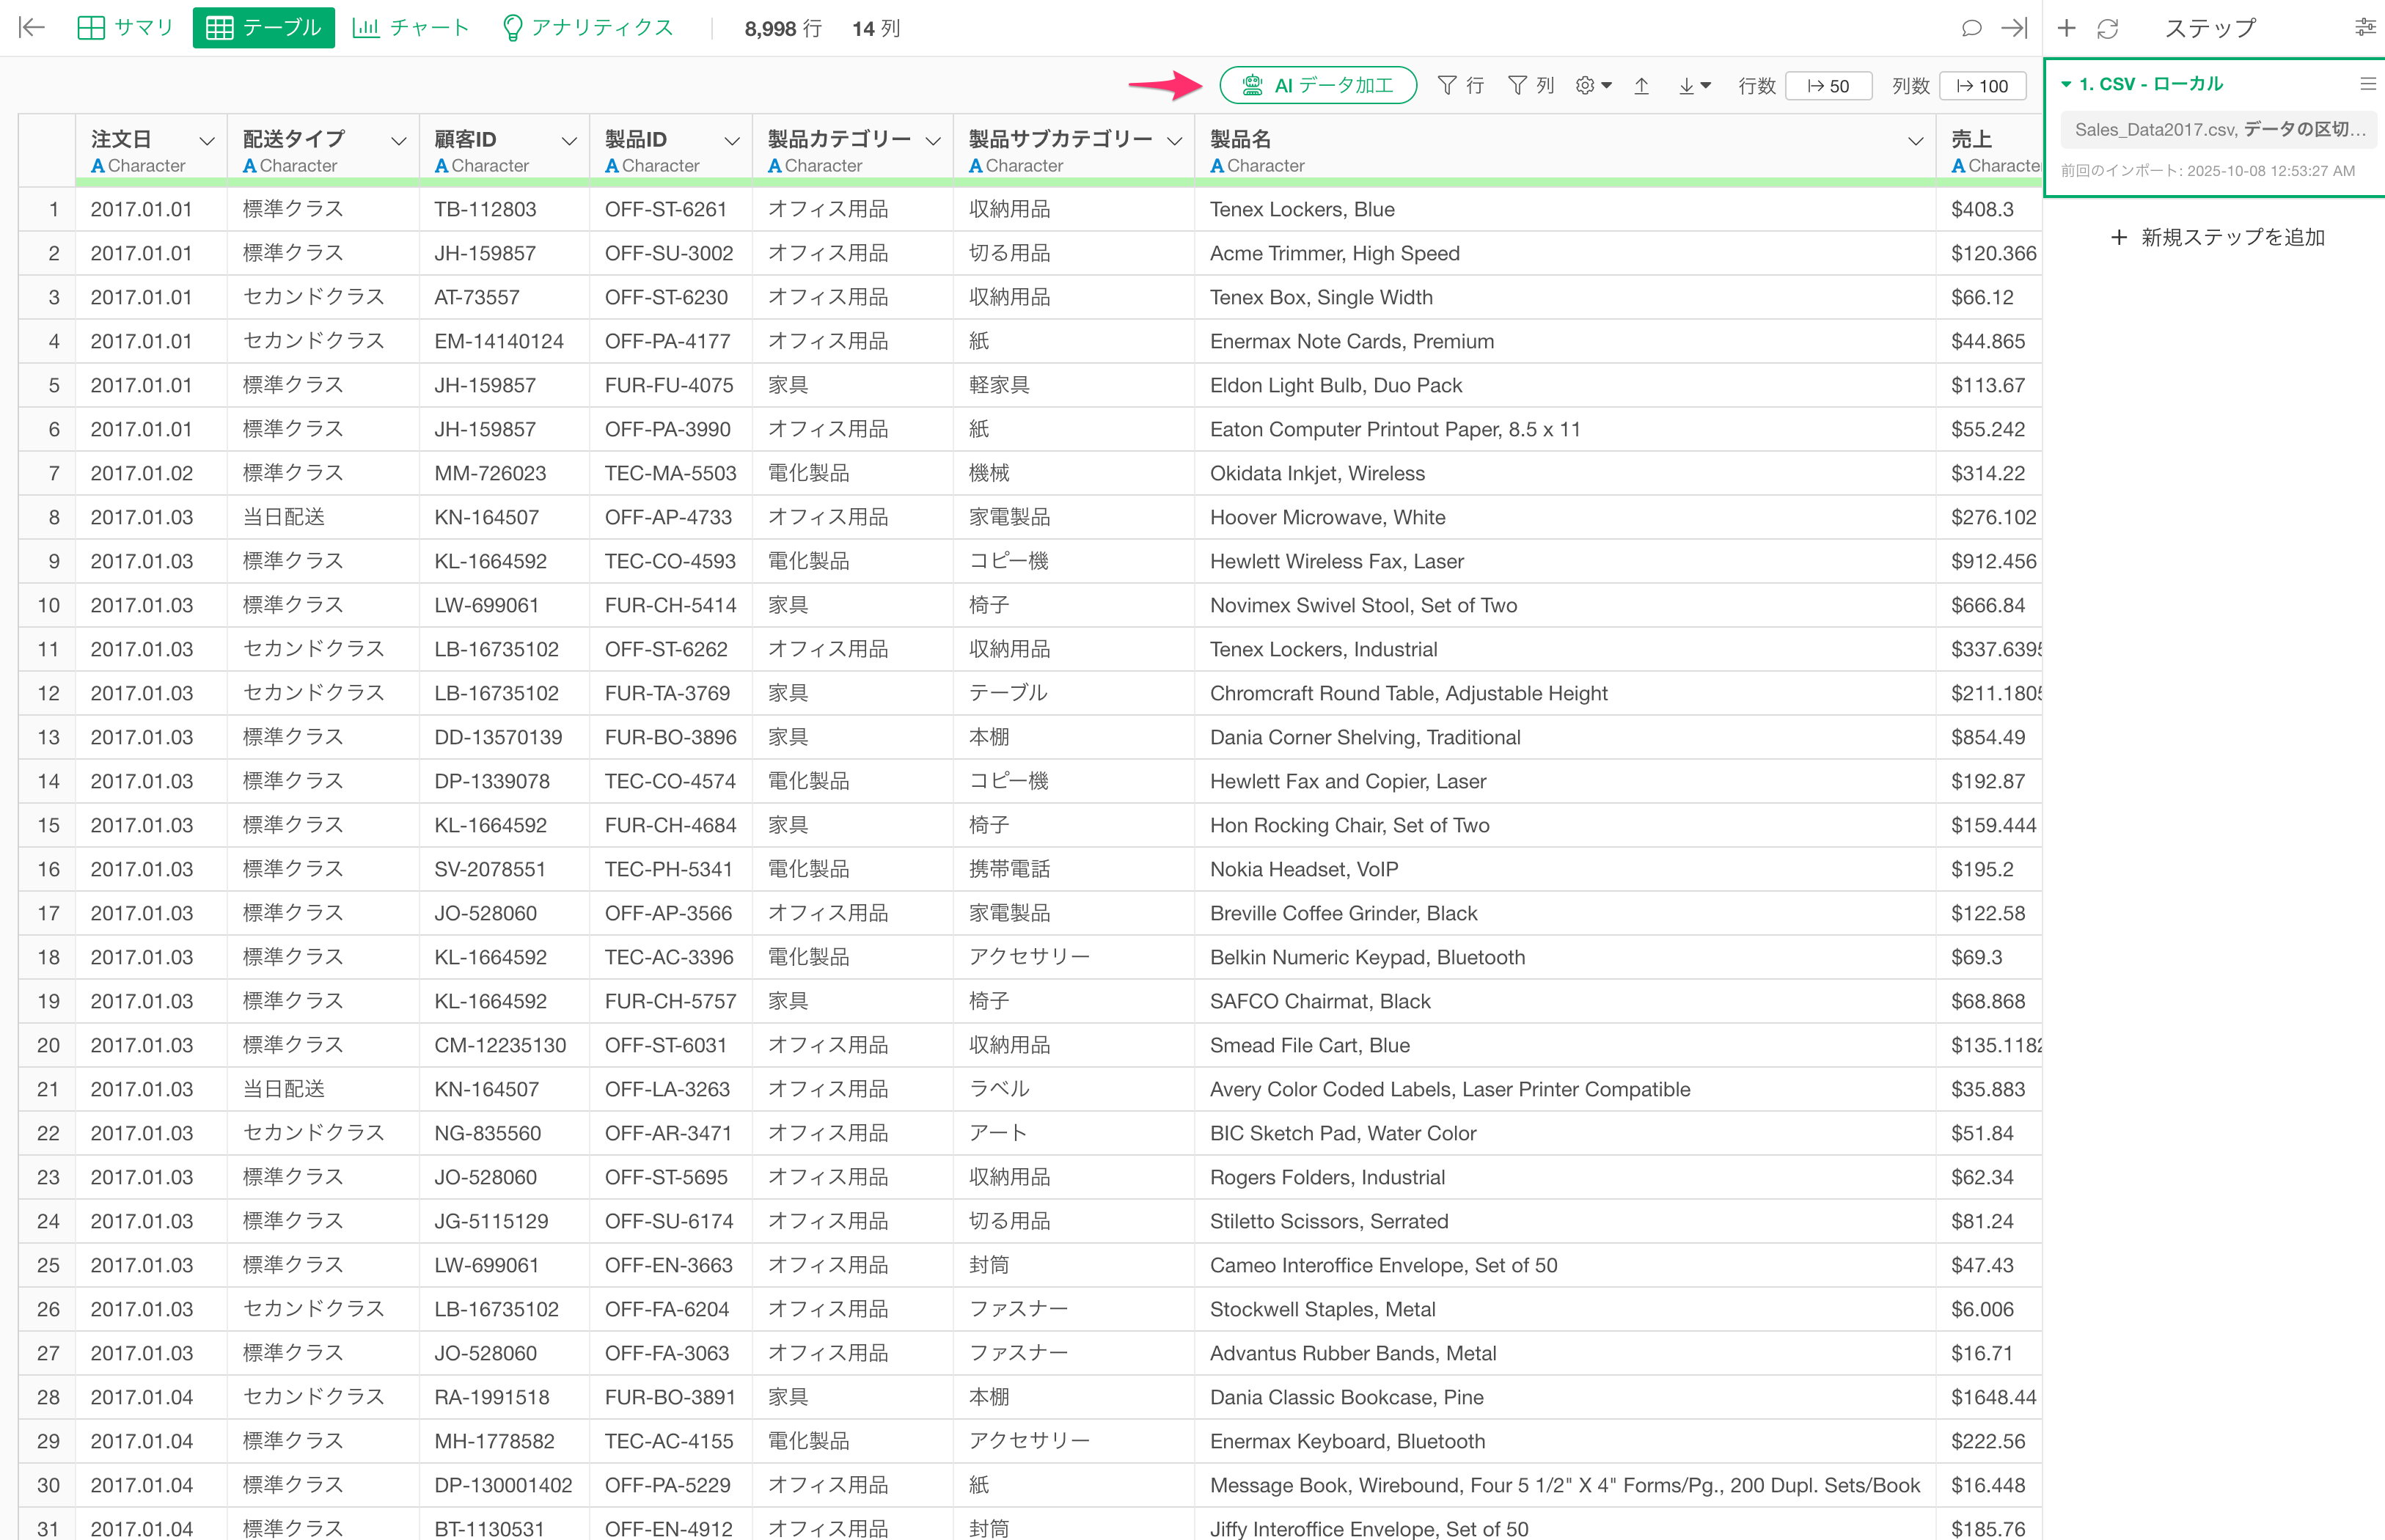Click 新規ステップを追加 link

(x=2217, y=238)
